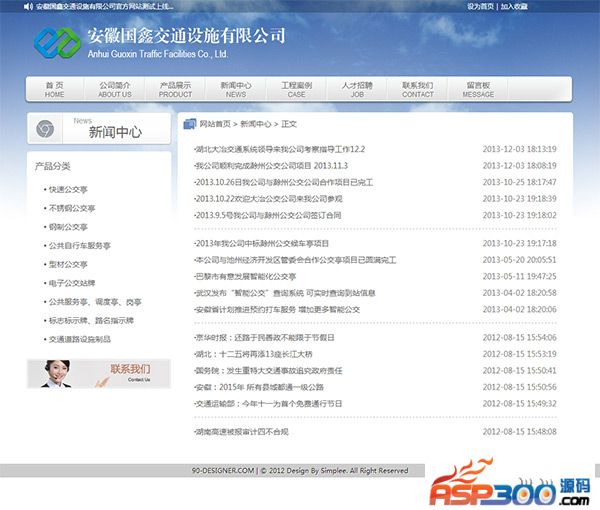
Task: Select 公共自行车服务亭 product category
Action: pyautogui.click(x=79, y=245)
